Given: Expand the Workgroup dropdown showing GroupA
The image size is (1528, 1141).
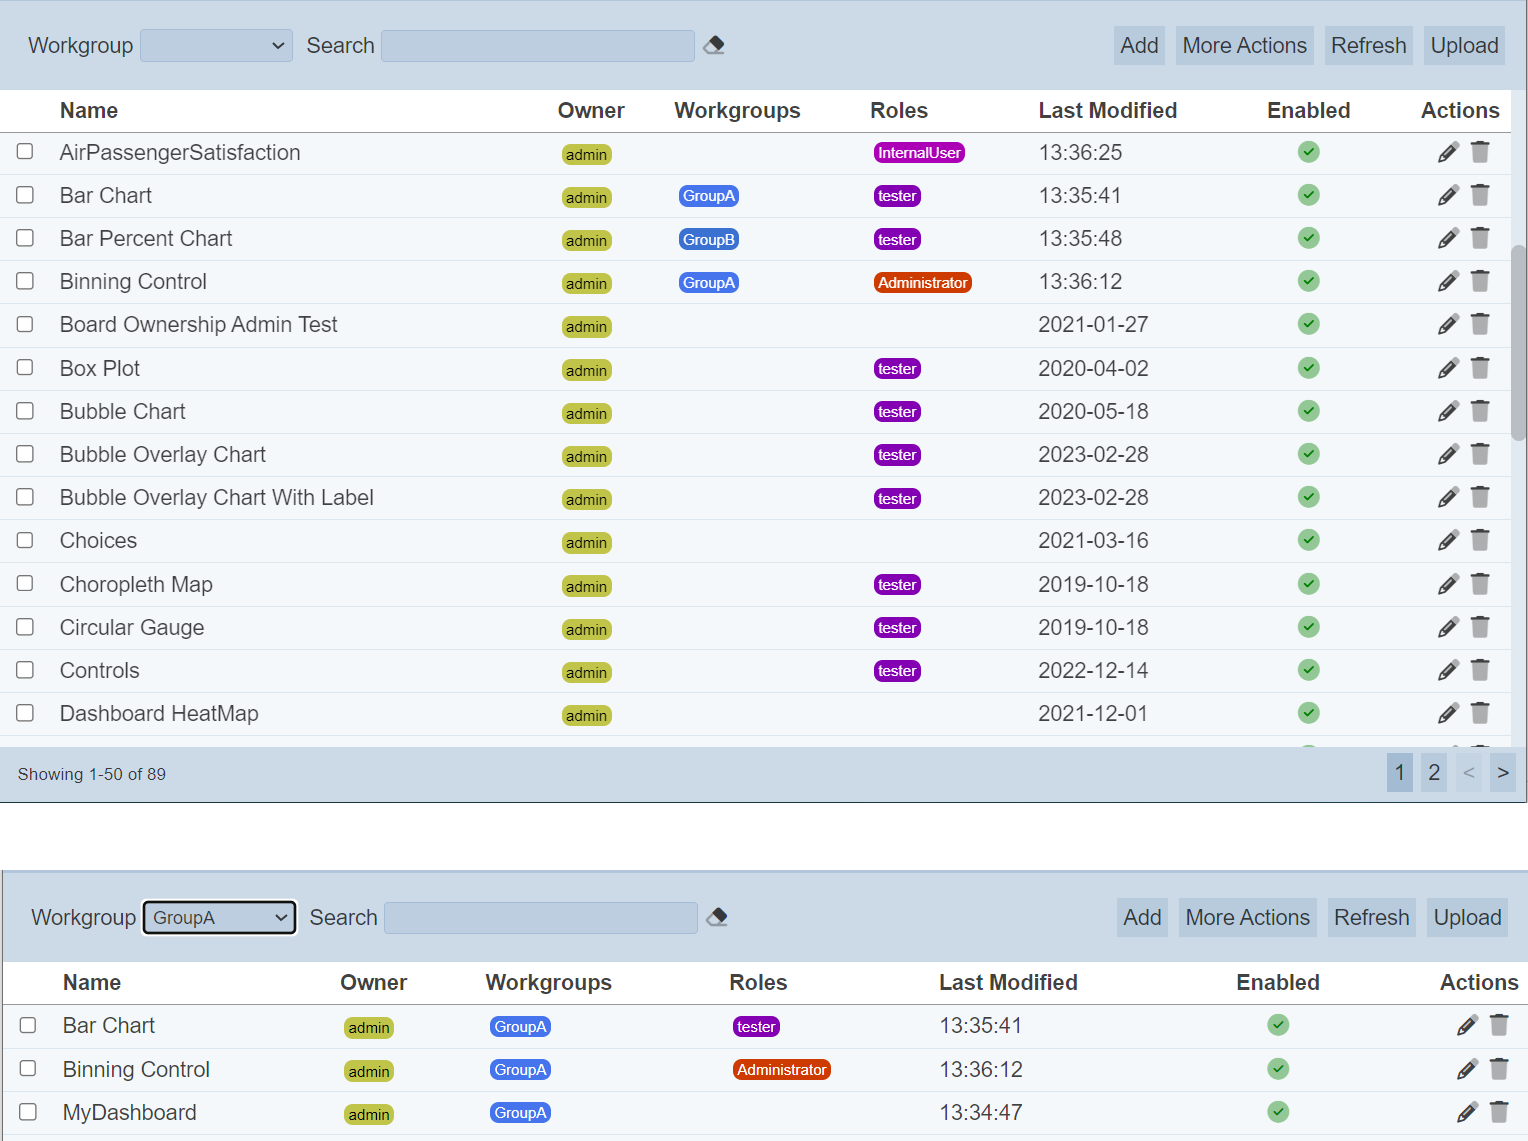Looking at the screenshot, I should (x=219, y=917).
